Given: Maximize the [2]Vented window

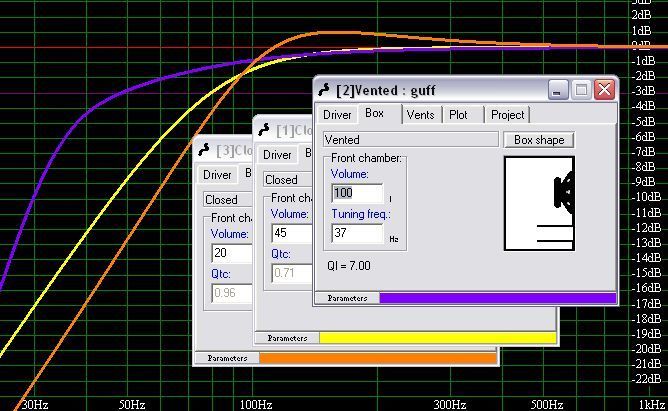Looking at the screenshot, I should coord(581,90).
